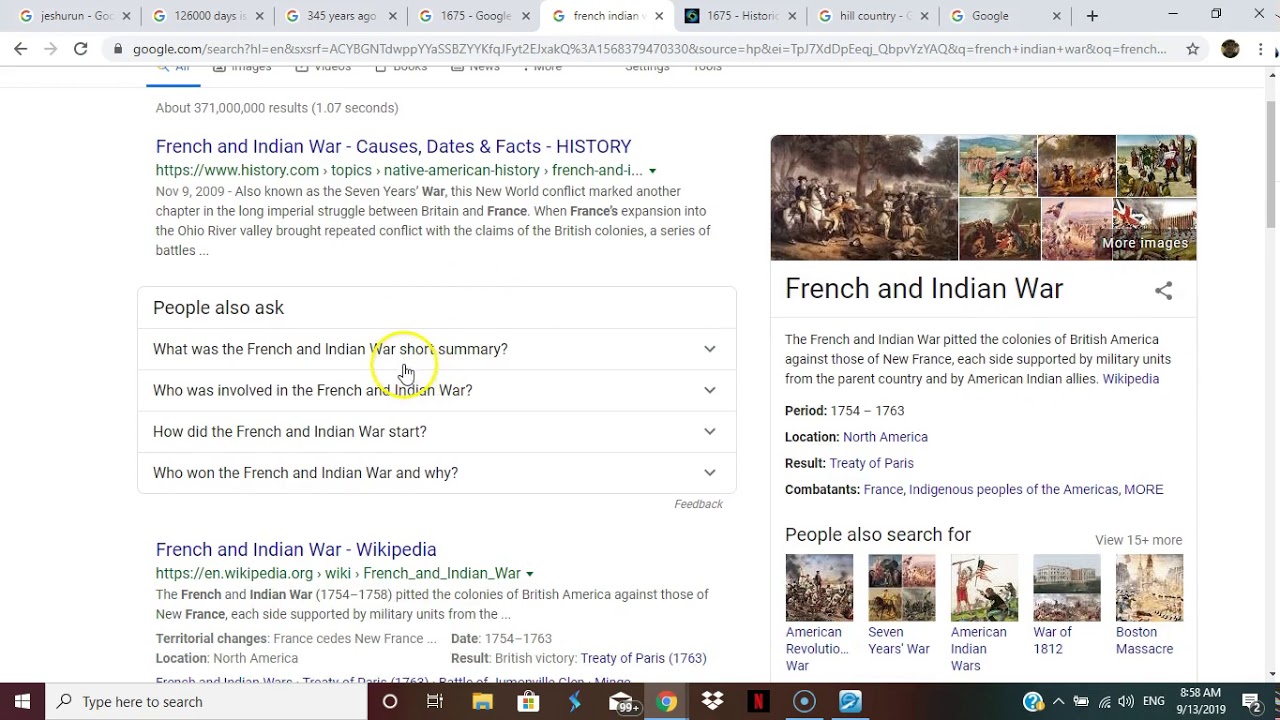
Task: Go back using the browser back arrow
Action: pyautogui.click(x=21, y=49)
